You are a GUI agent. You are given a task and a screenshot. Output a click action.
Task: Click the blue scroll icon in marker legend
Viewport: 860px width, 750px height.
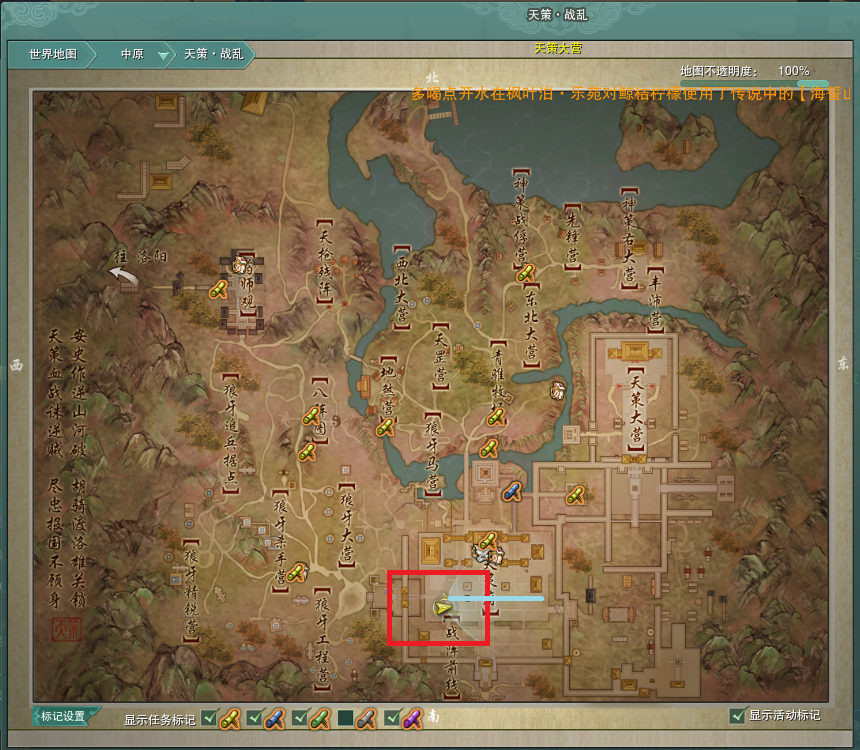tap(275, 719)
